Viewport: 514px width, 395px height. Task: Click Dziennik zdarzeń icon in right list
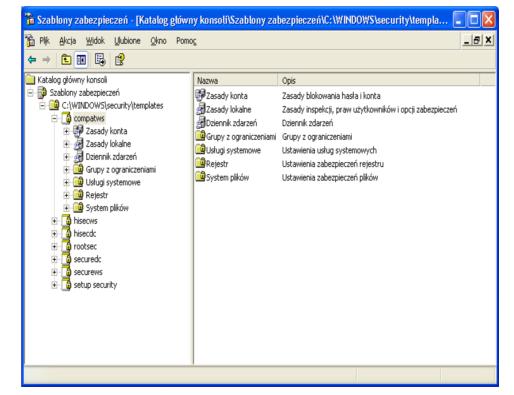201,123
